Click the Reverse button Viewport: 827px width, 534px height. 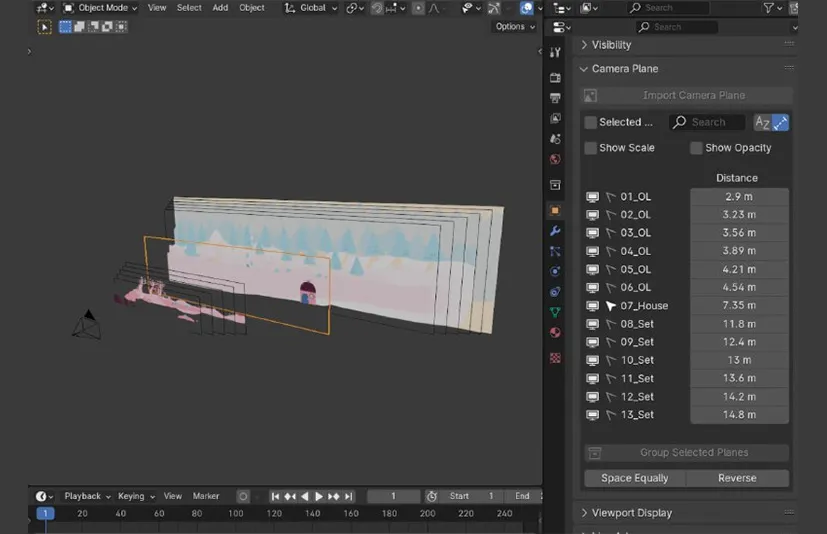[737, 478]
